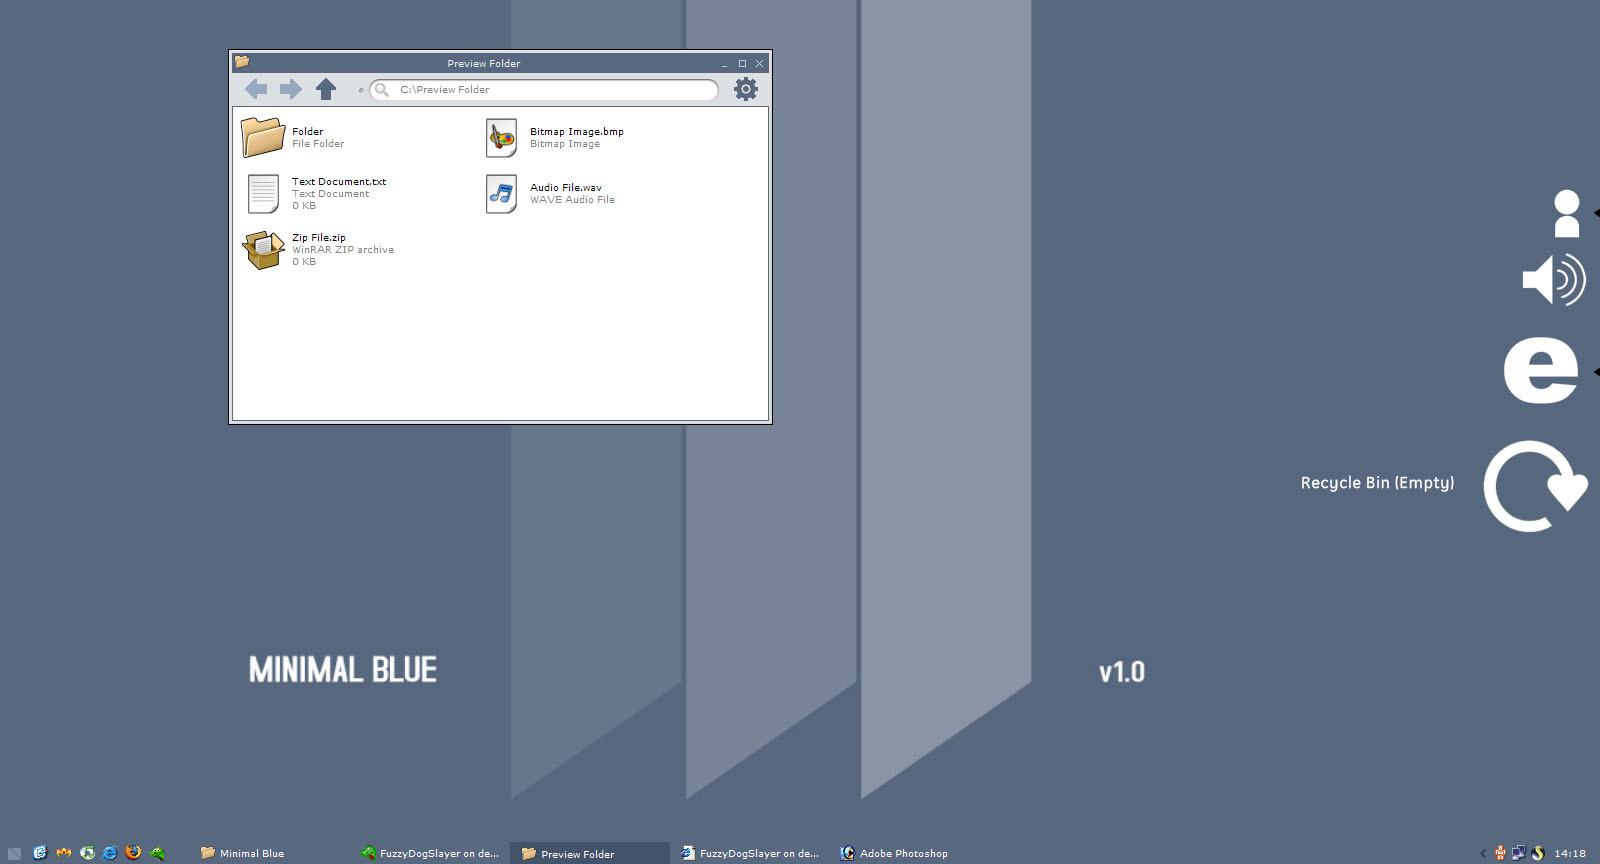Select the Bitmap Image.bmp file icon
The height and width of the screenshot is (864, 1600).
(502, 138)
